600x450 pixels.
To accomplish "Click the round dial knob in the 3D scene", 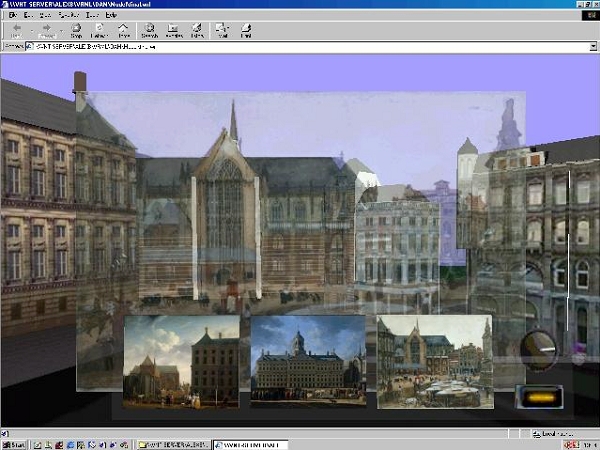I will [x=539, y=349].
